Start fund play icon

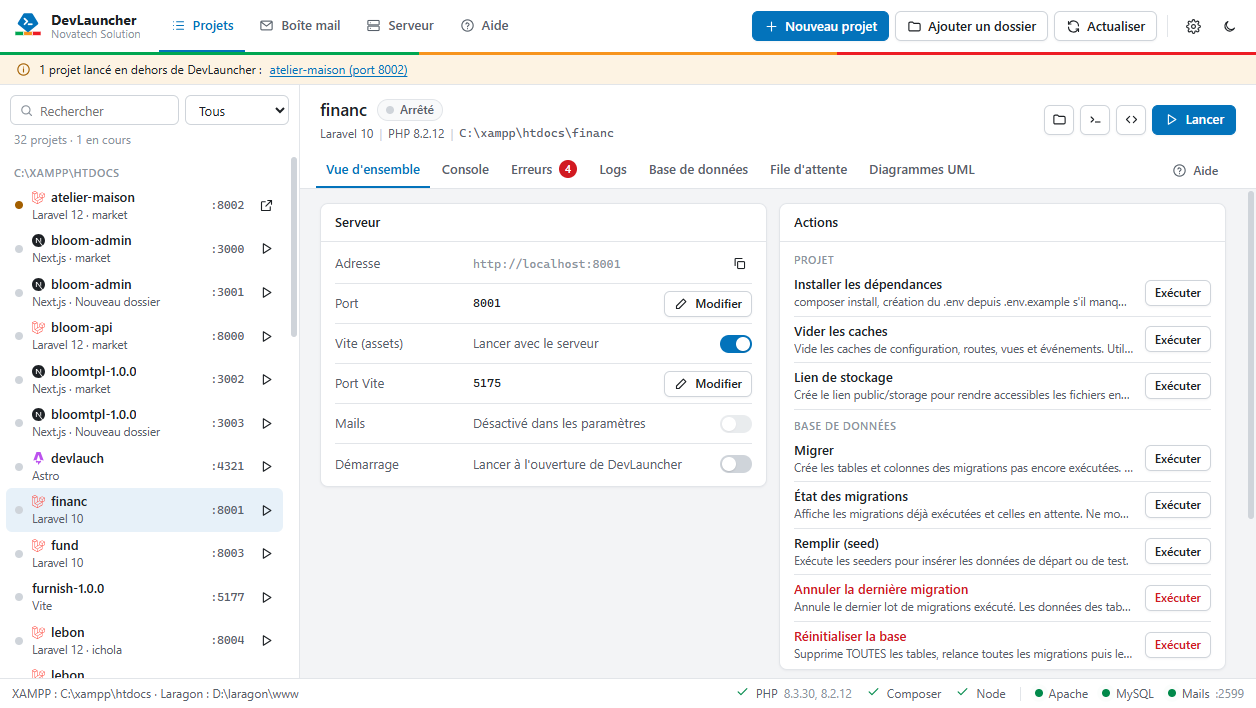pyautogui.click(x=266, y=553)
